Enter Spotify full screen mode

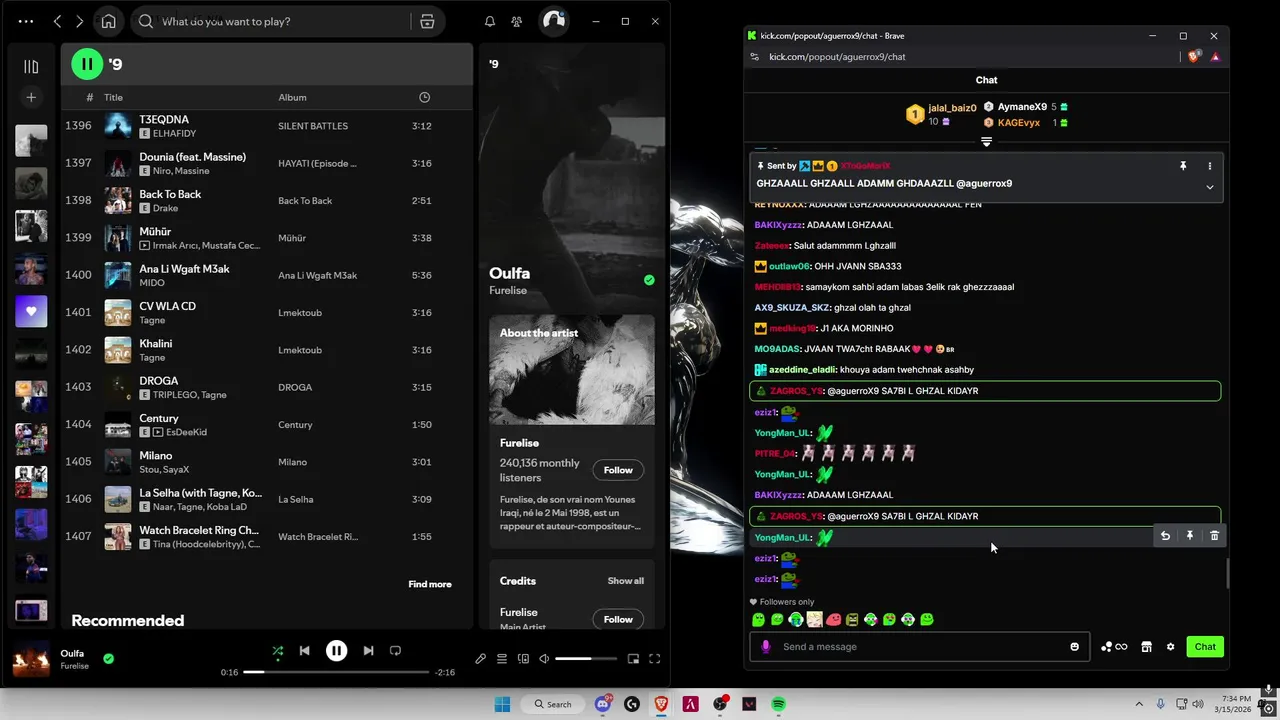click(655, 659)
